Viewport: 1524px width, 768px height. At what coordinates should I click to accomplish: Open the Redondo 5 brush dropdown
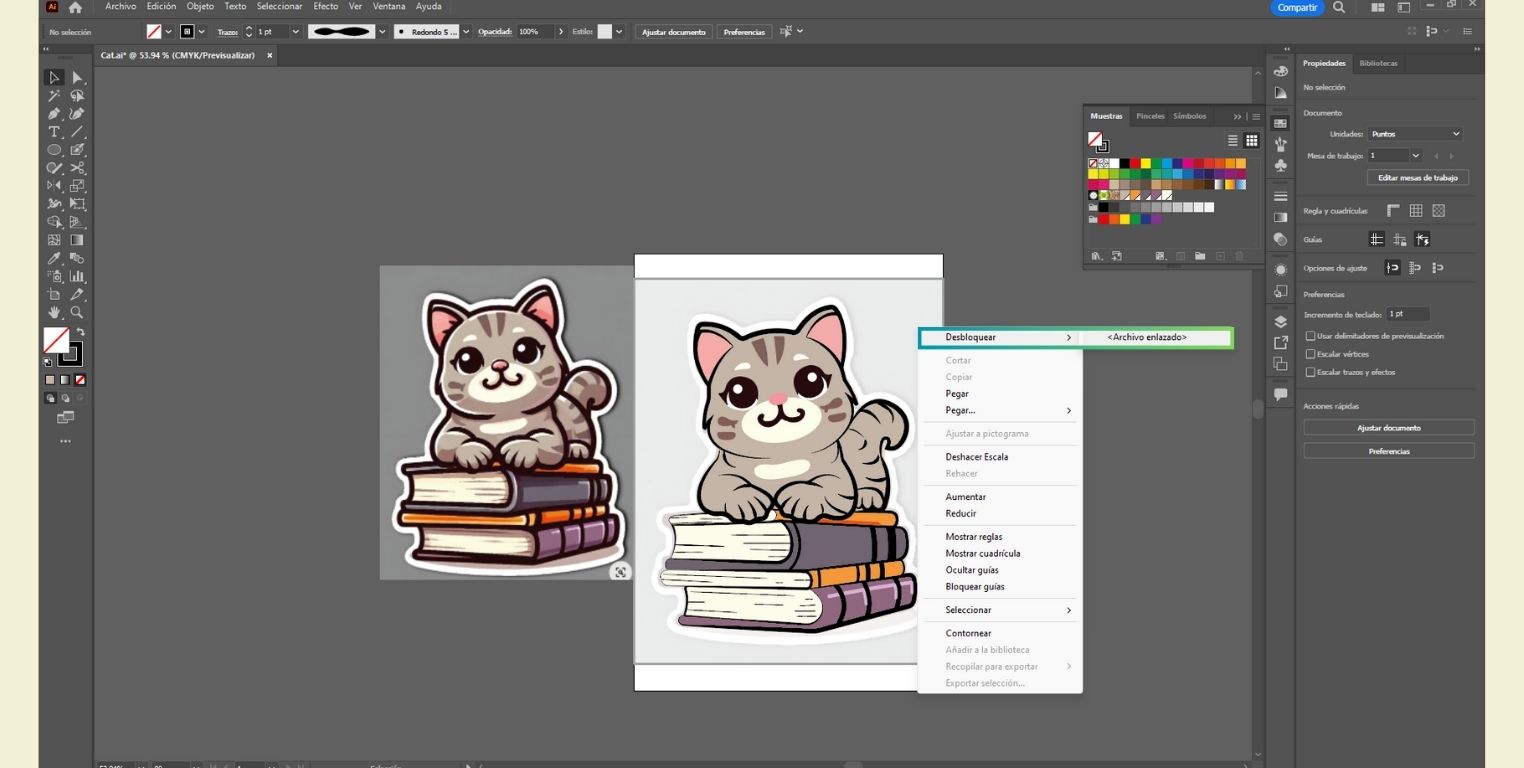tap(466, 32)
